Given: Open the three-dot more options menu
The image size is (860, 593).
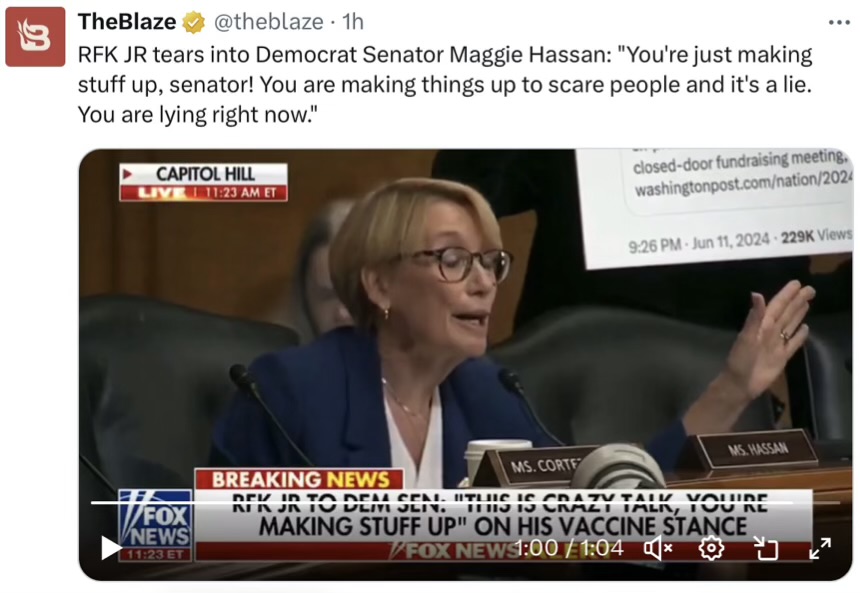Looking at the screenshot, I should (839, 22).
